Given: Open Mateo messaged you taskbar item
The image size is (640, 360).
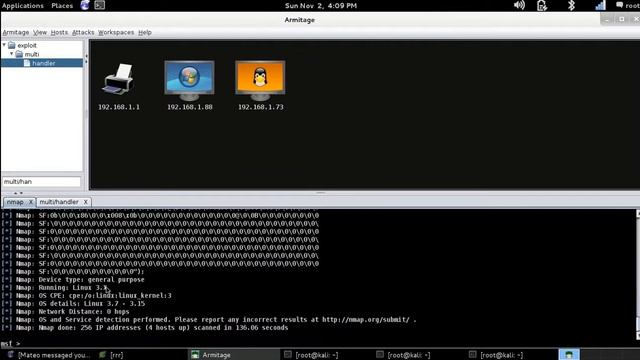Looking at the screenshot, I should (49, 355).
